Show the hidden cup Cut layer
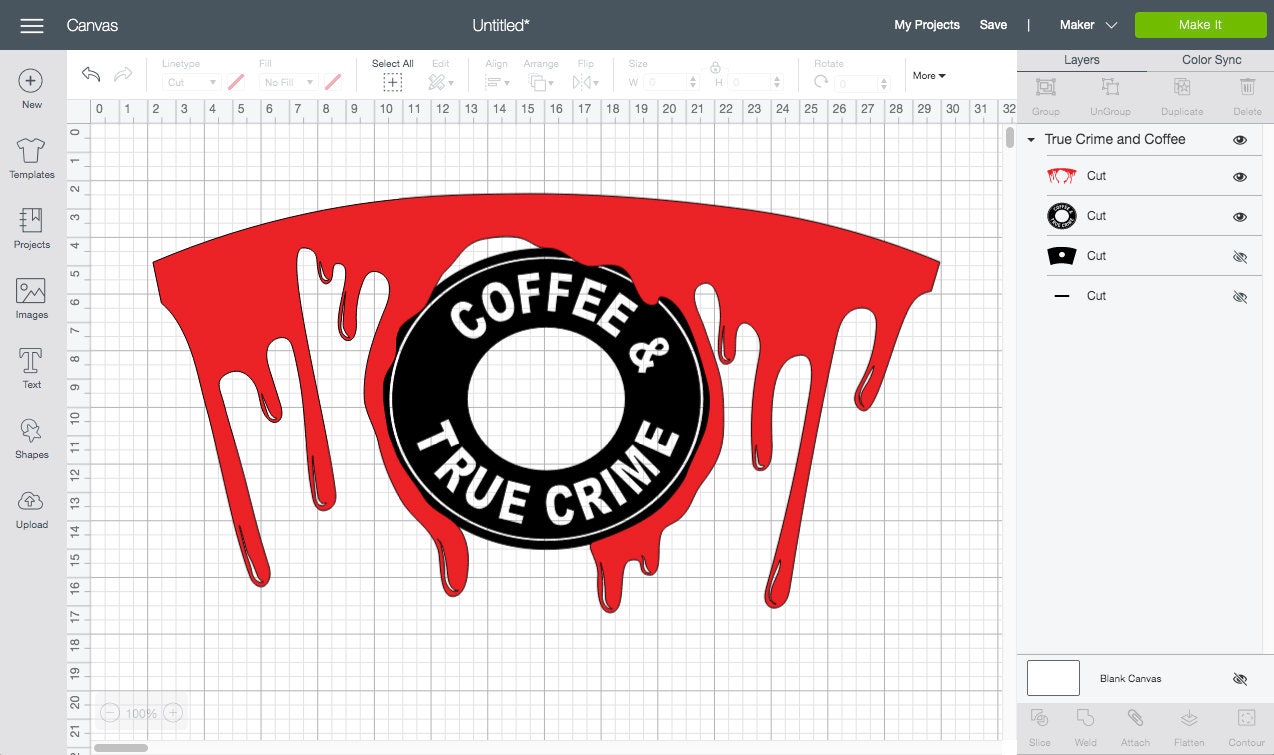 coord(1240,256)
